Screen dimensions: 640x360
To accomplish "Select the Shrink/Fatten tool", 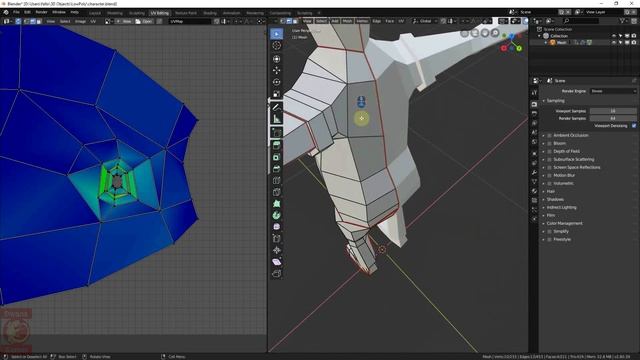I will 277,250.
